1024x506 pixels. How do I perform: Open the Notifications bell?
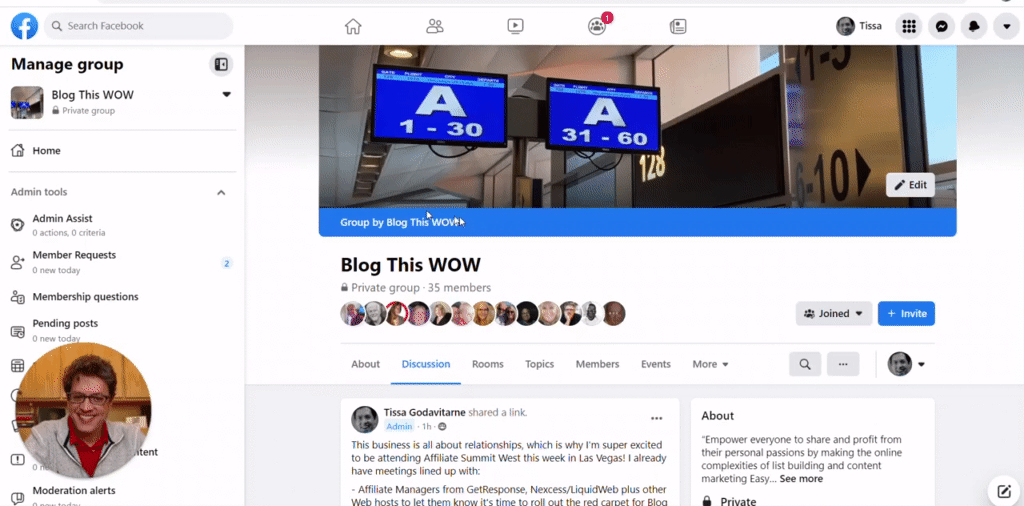tap(974, 26)
